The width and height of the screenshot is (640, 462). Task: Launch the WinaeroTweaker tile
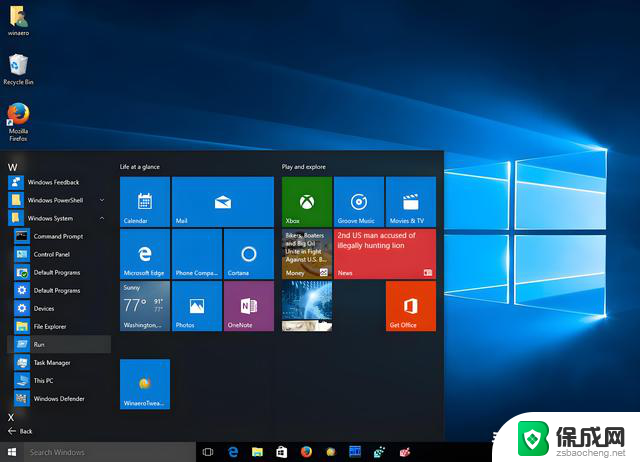coord(145,384)
